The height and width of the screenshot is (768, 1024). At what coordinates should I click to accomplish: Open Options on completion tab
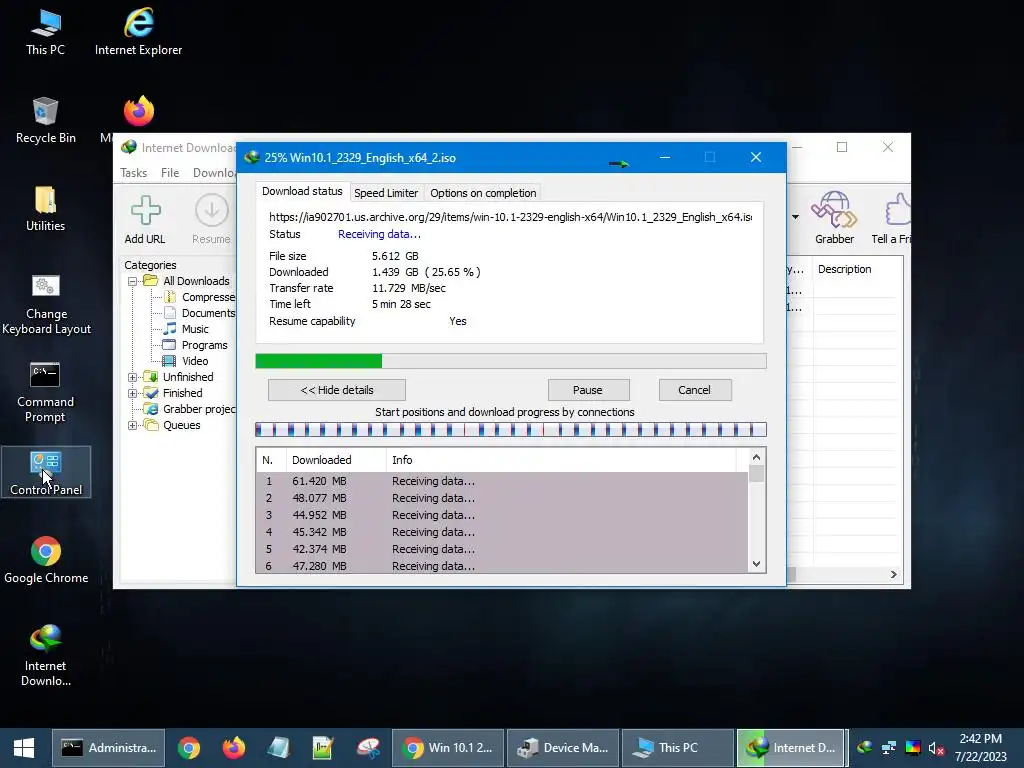(483, 193)
